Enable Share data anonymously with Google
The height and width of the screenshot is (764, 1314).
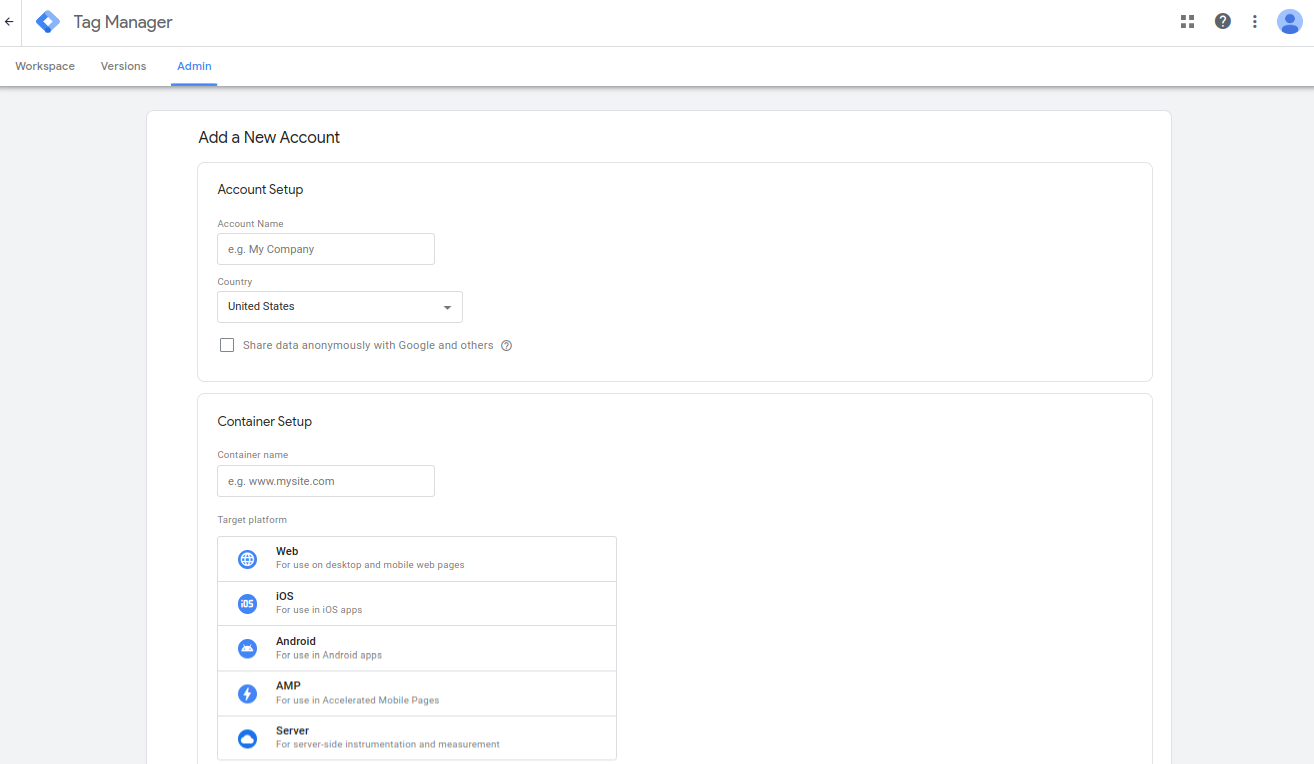coord(227,344)
